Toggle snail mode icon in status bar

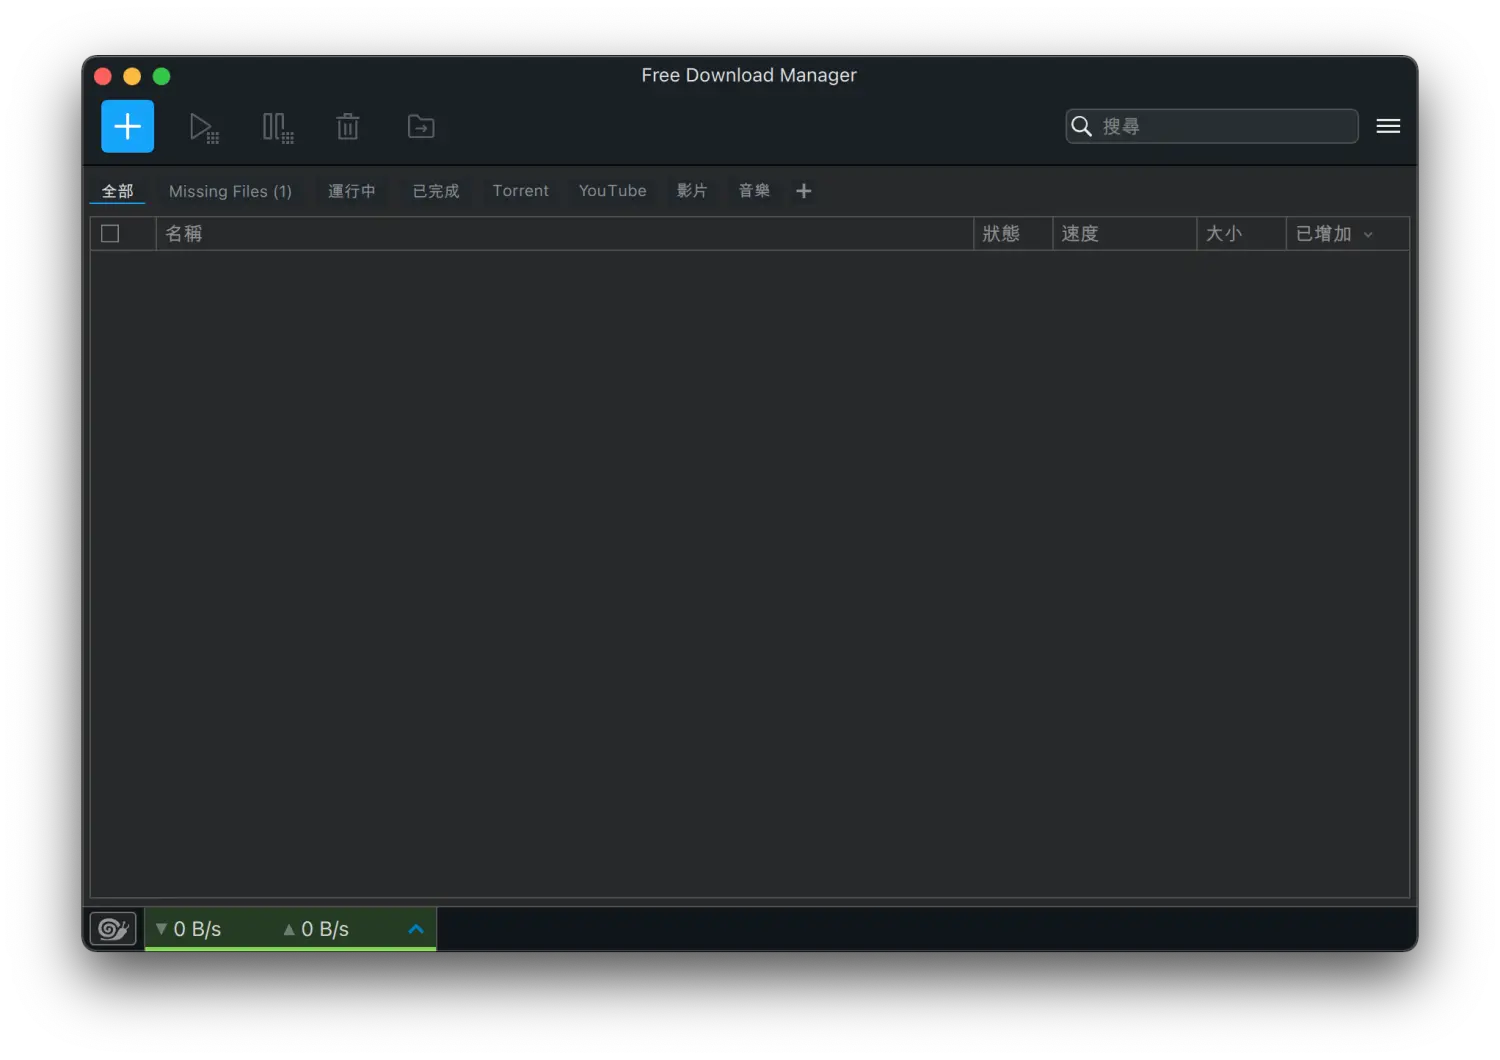pyautogui.click(x=113, y=929)
